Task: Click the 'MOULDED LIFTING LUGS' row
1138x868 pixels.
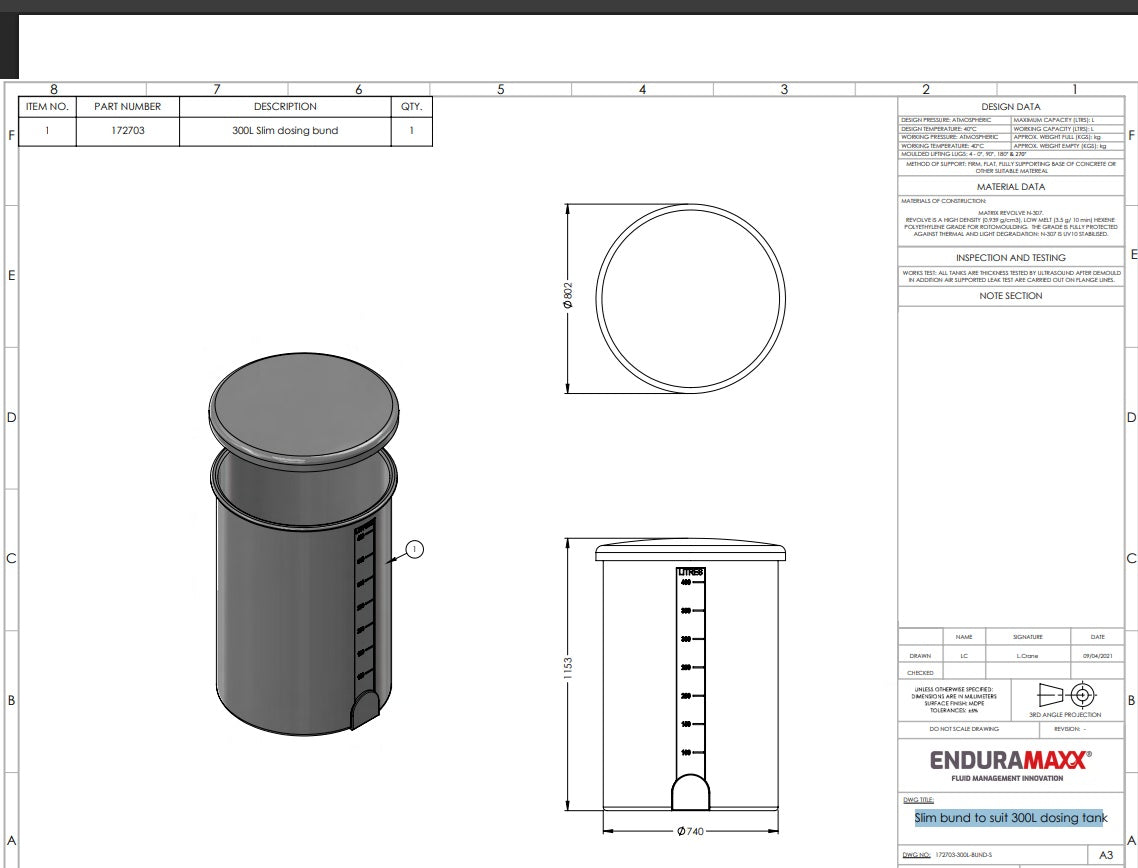Action: 1011,155
